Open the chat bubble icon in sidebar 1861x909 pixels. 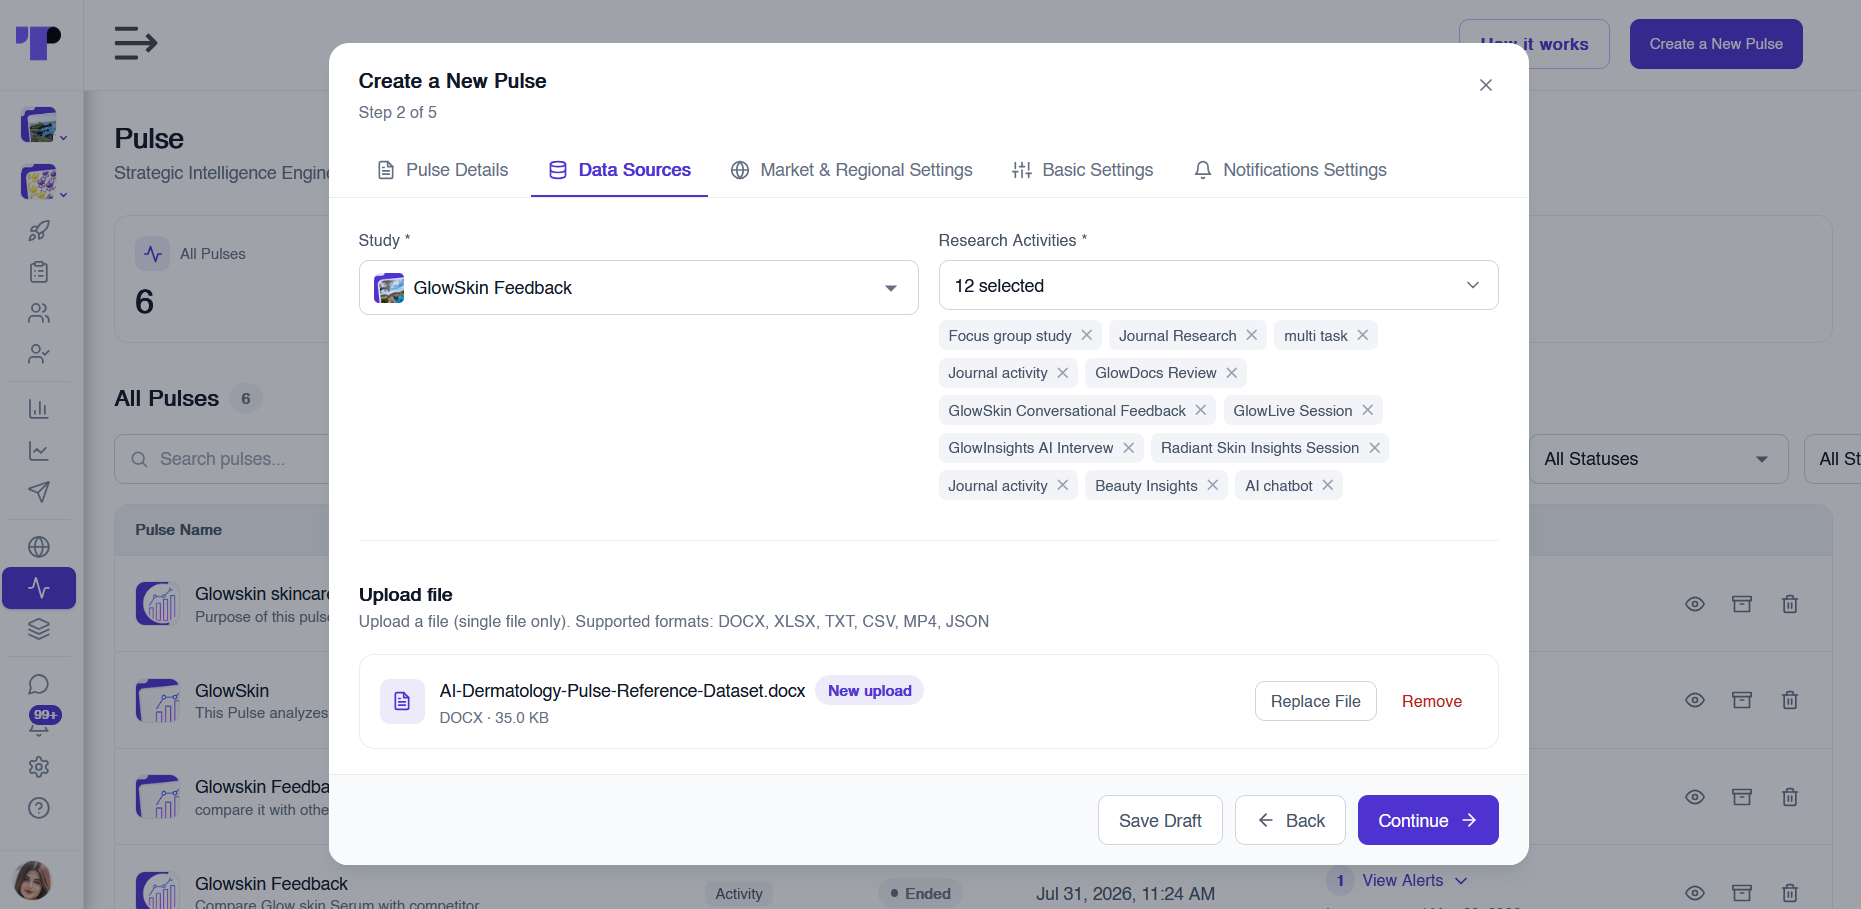[39, 684]
